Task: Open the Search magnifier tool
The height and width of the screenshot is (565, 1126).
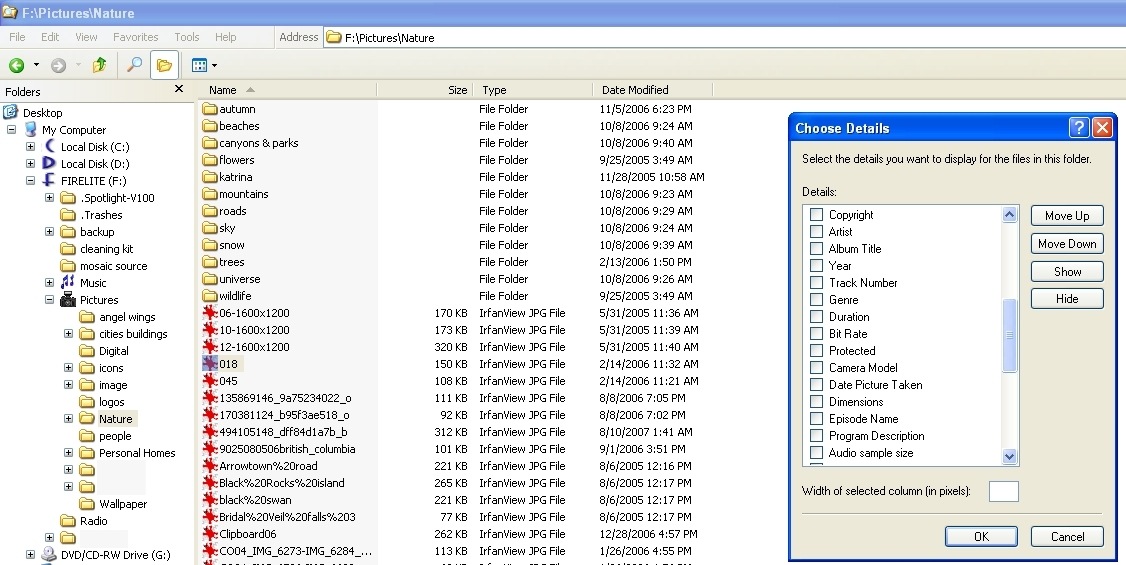Action: coord(134,65)
